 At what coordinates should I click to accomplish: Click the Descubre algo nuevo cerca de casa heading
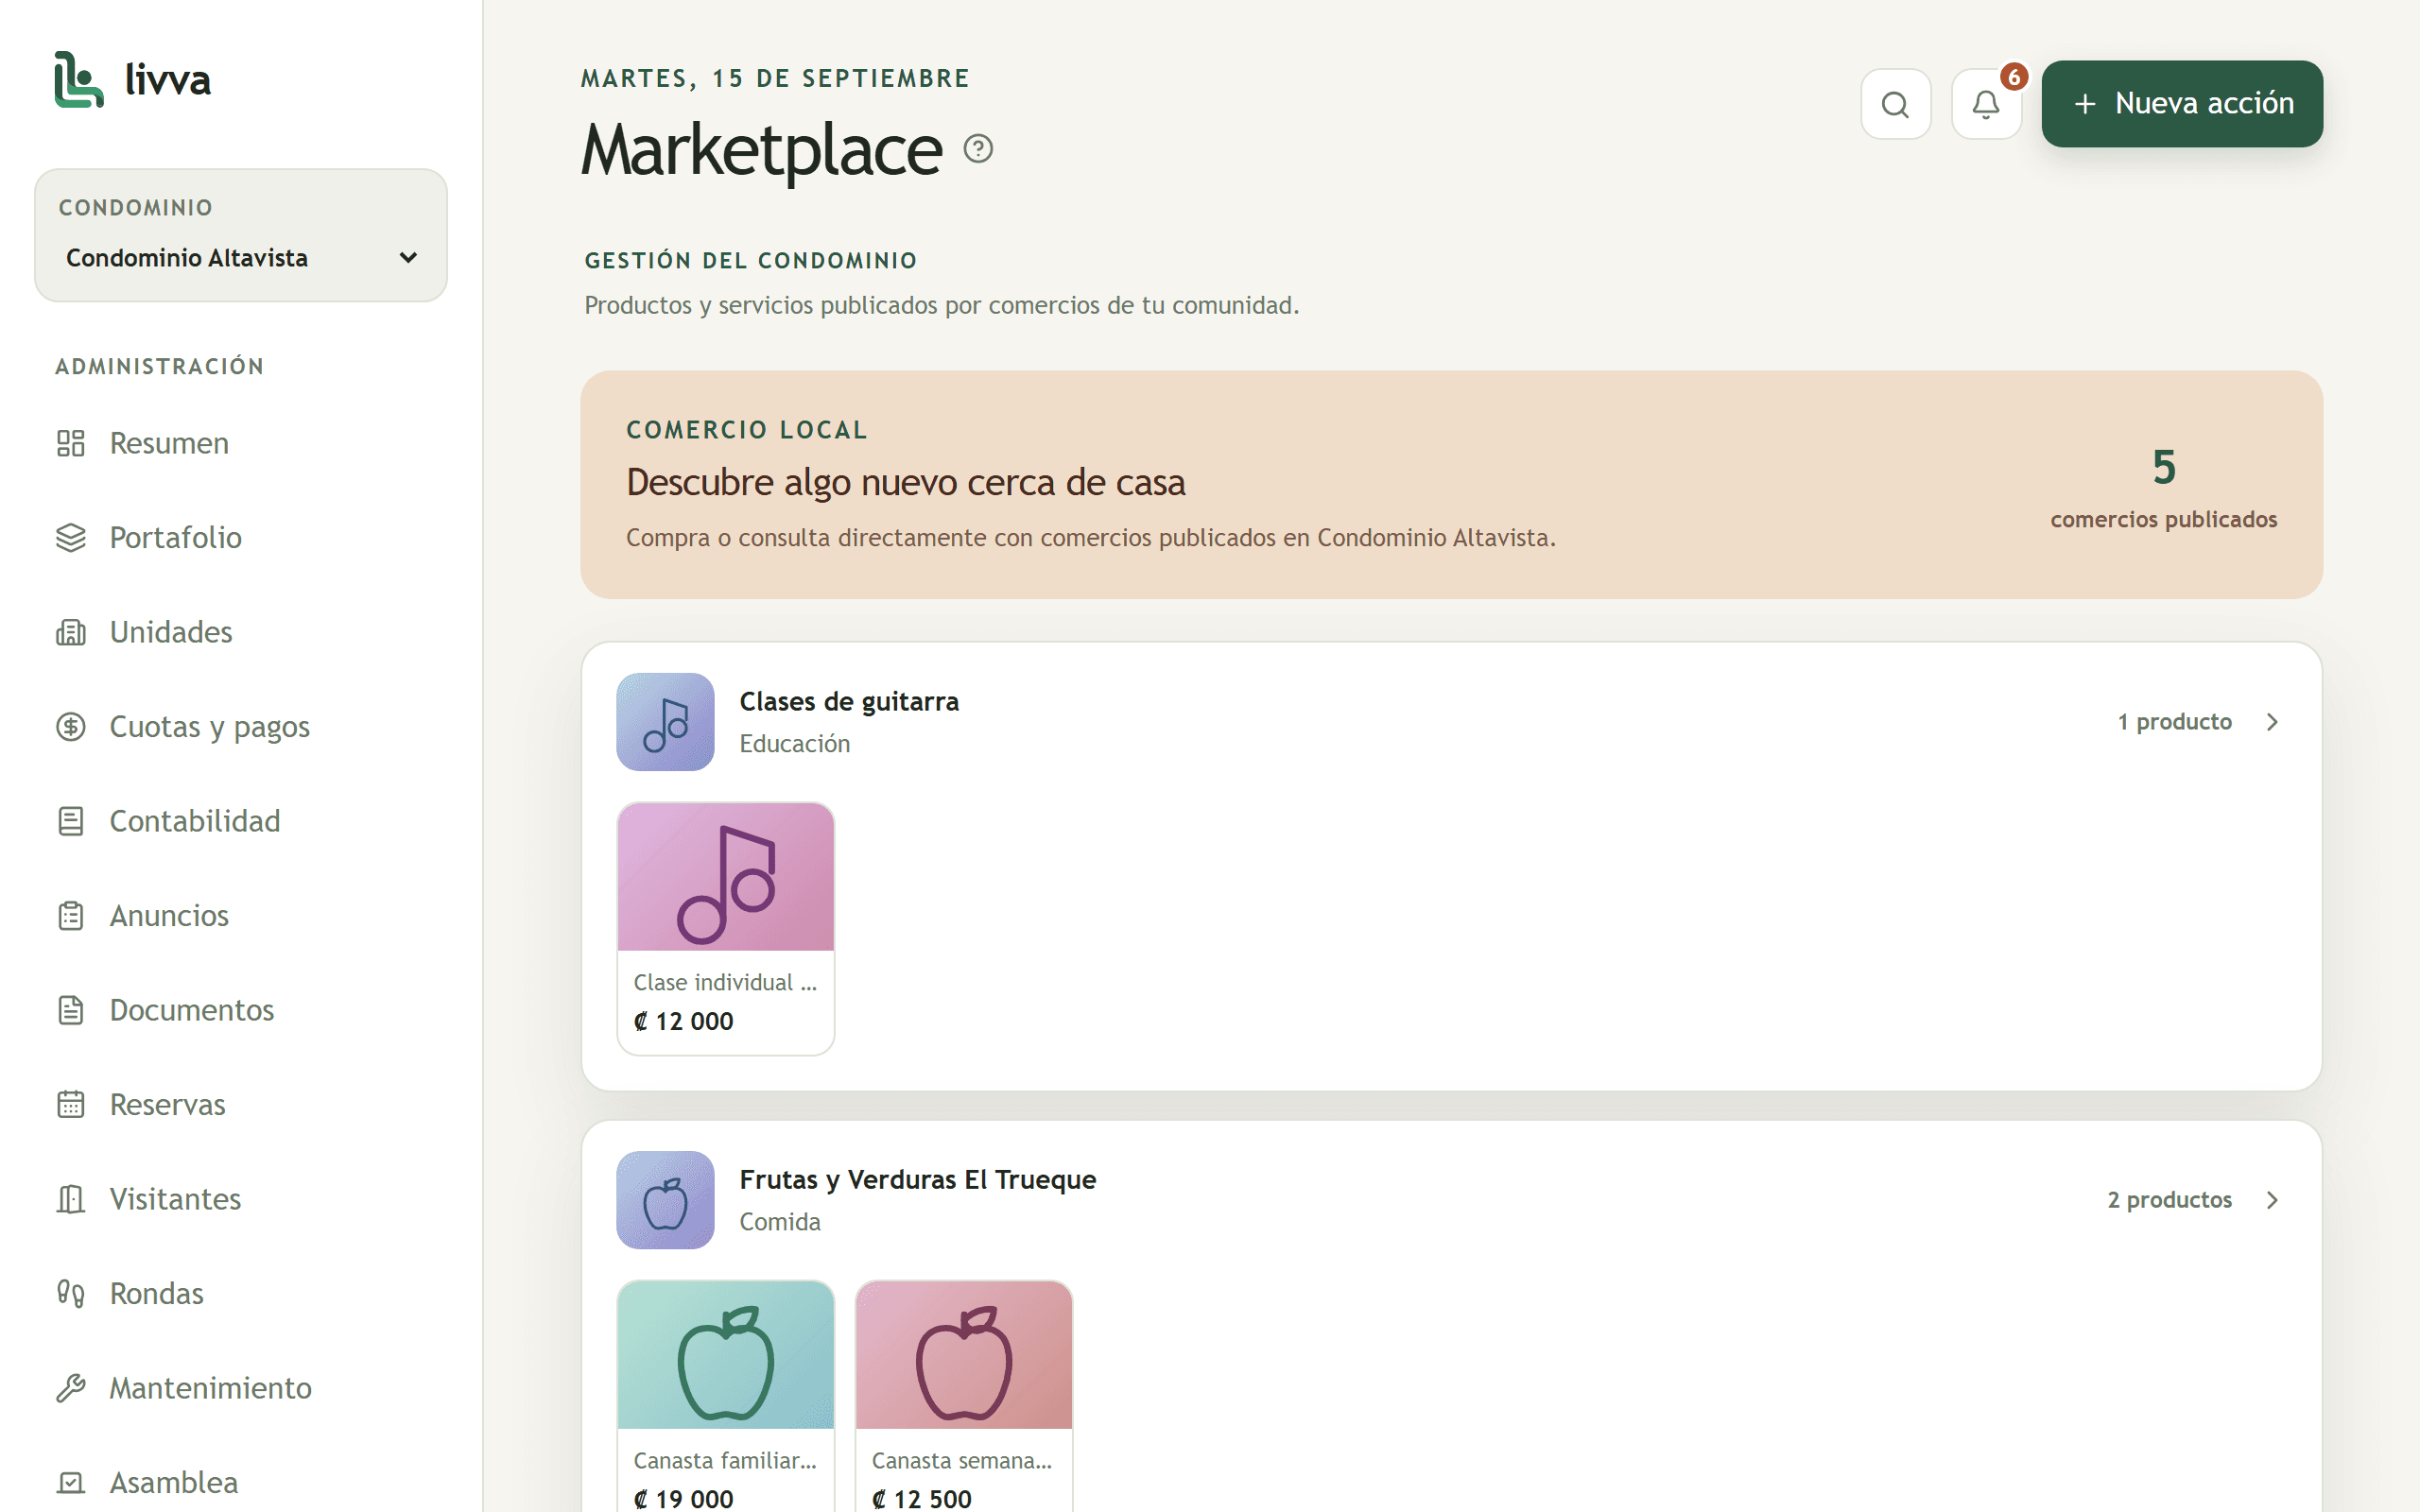click(906, 483)
